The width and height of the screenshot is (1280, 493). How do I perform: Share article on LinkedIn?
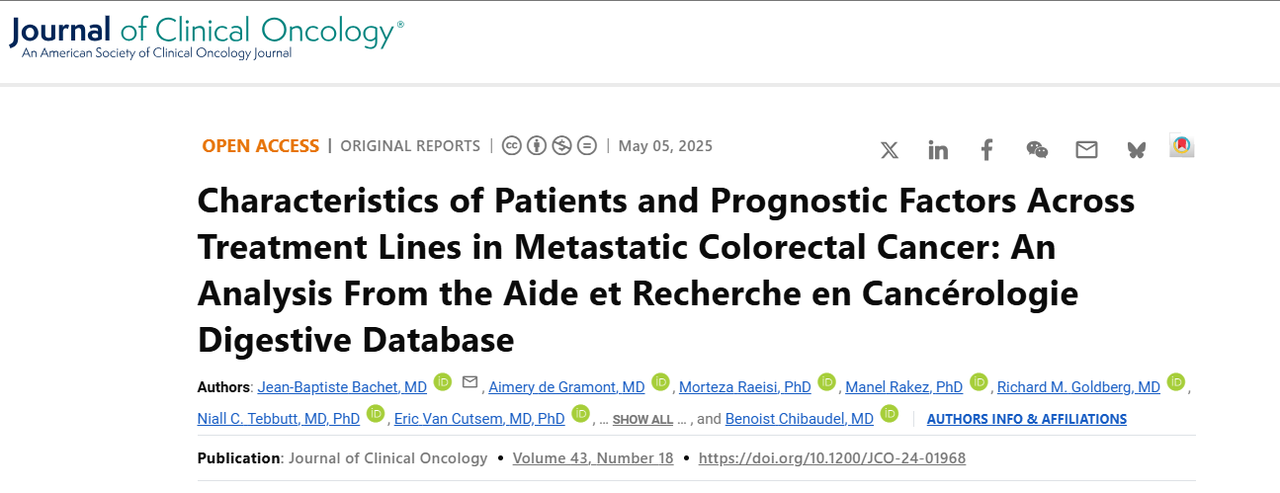(x=938, y=150)
